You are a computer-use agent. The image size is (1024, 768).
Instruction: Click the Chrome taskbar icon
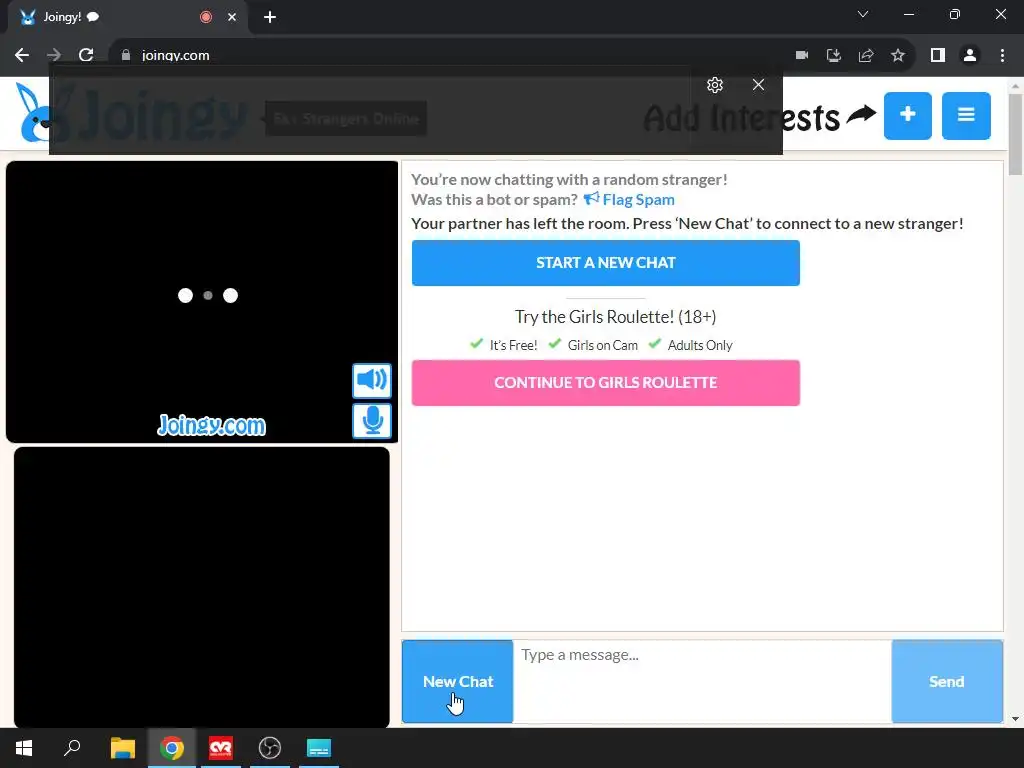coord(171,748)
